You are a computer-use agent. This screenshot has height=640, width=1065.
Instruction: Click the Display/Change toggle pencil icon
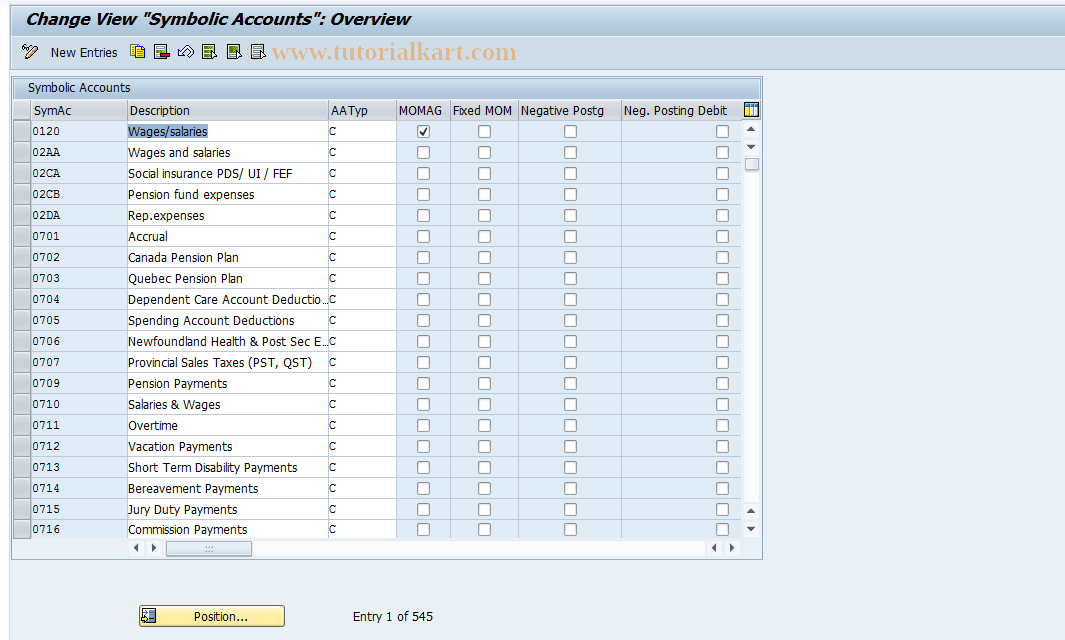click(30, 52)
